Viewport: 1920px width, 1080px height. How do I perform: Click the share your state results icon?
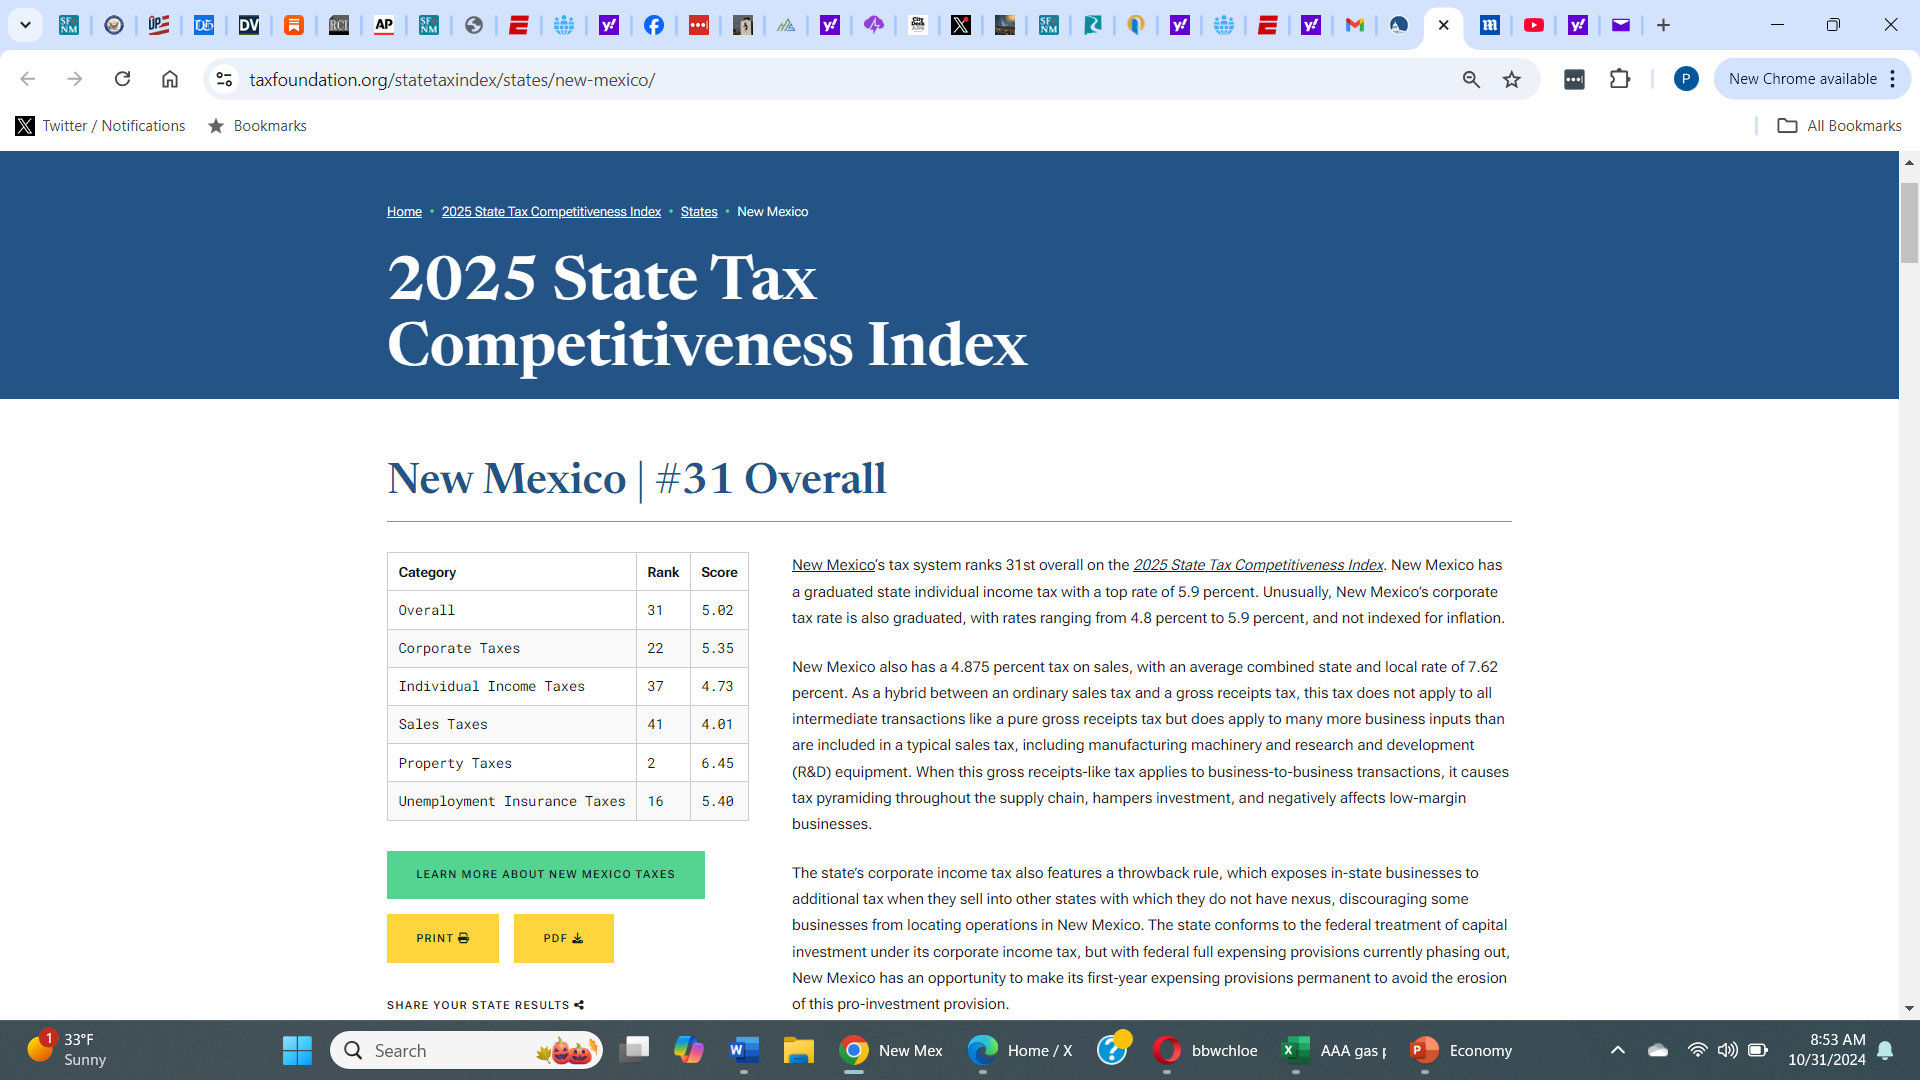(579, 1005)
